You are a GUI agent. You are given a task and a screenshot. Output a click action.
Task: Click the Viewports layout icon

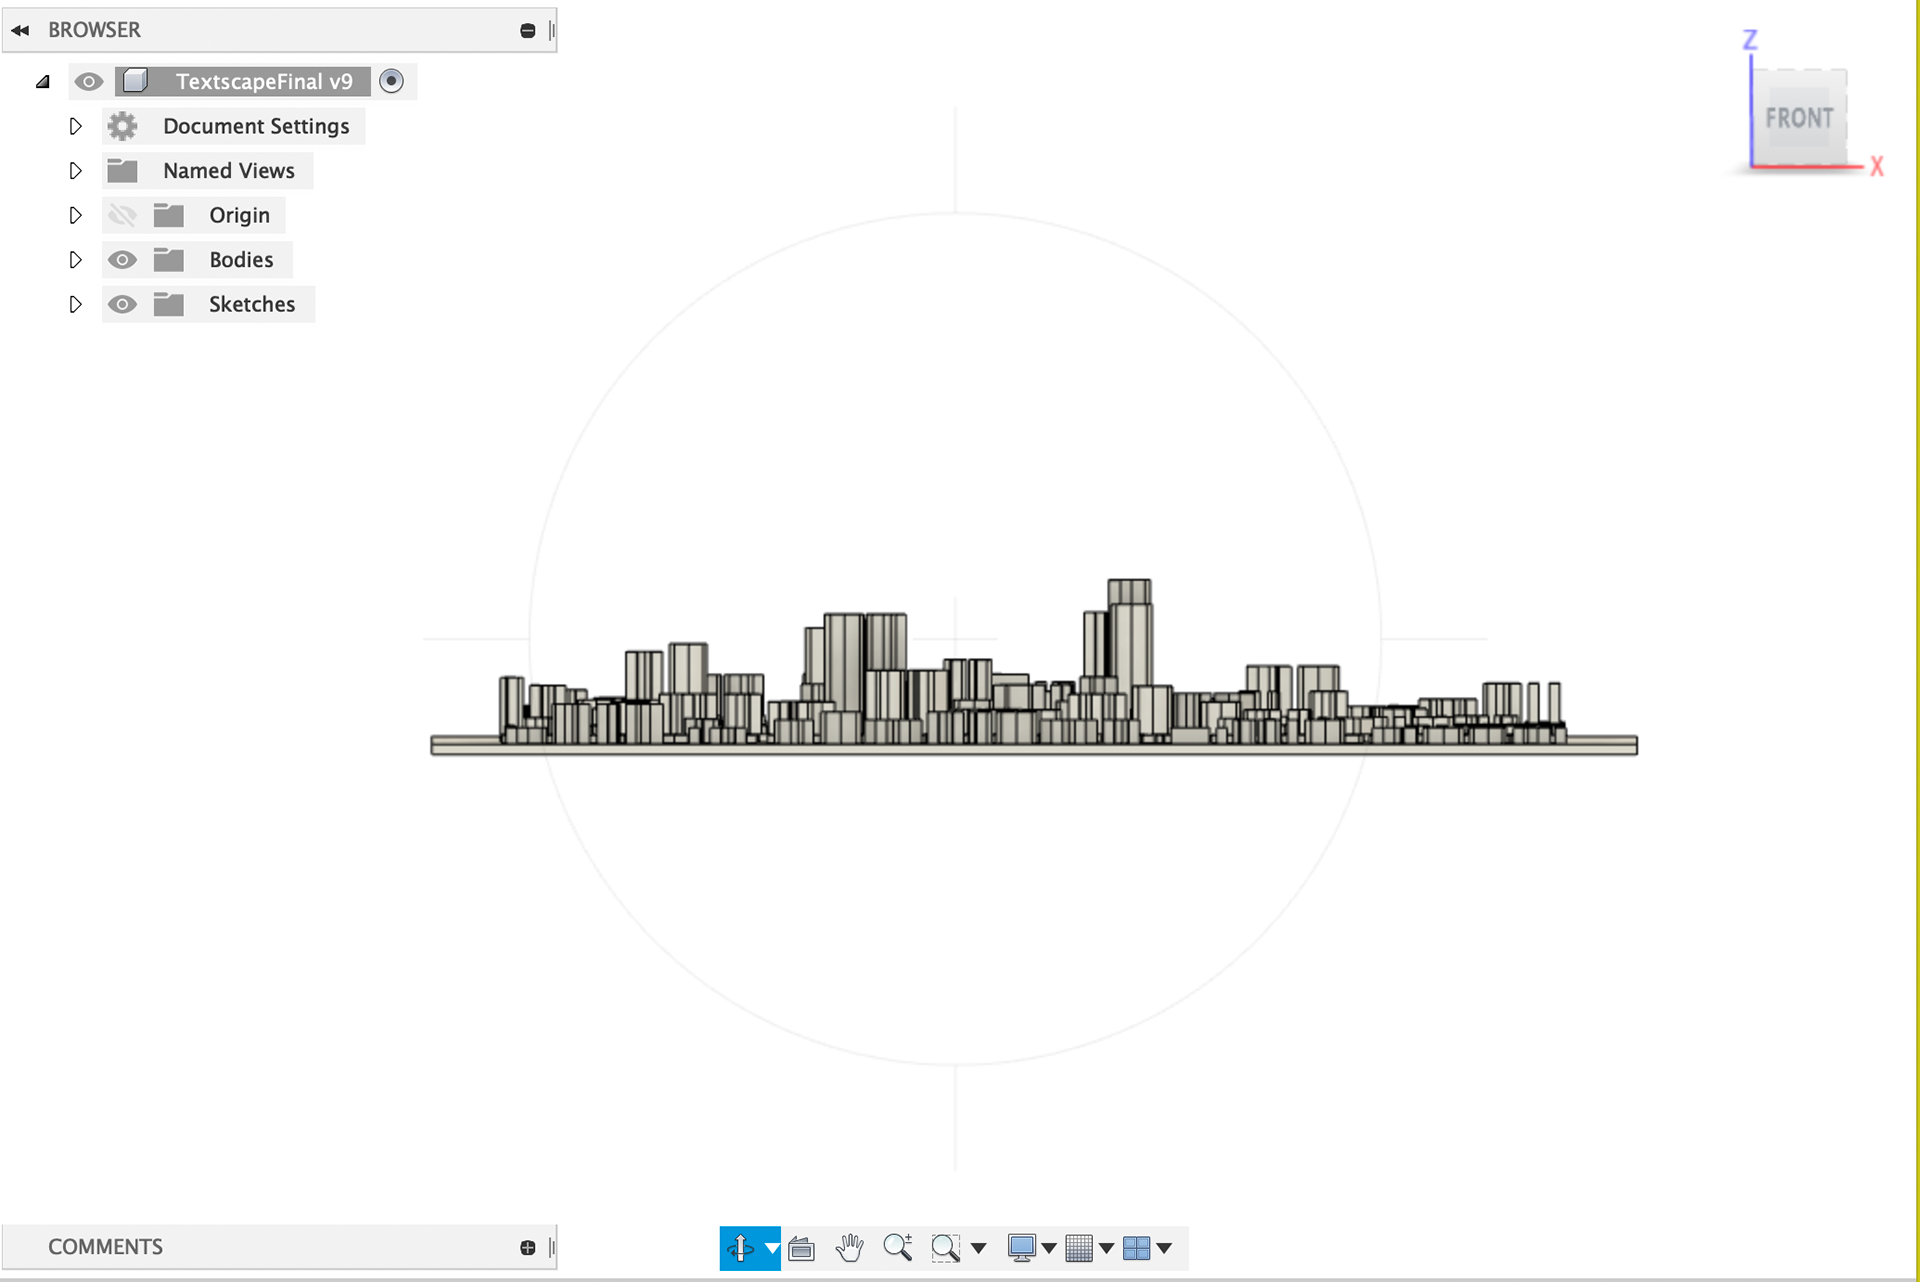point(1137,1248)
